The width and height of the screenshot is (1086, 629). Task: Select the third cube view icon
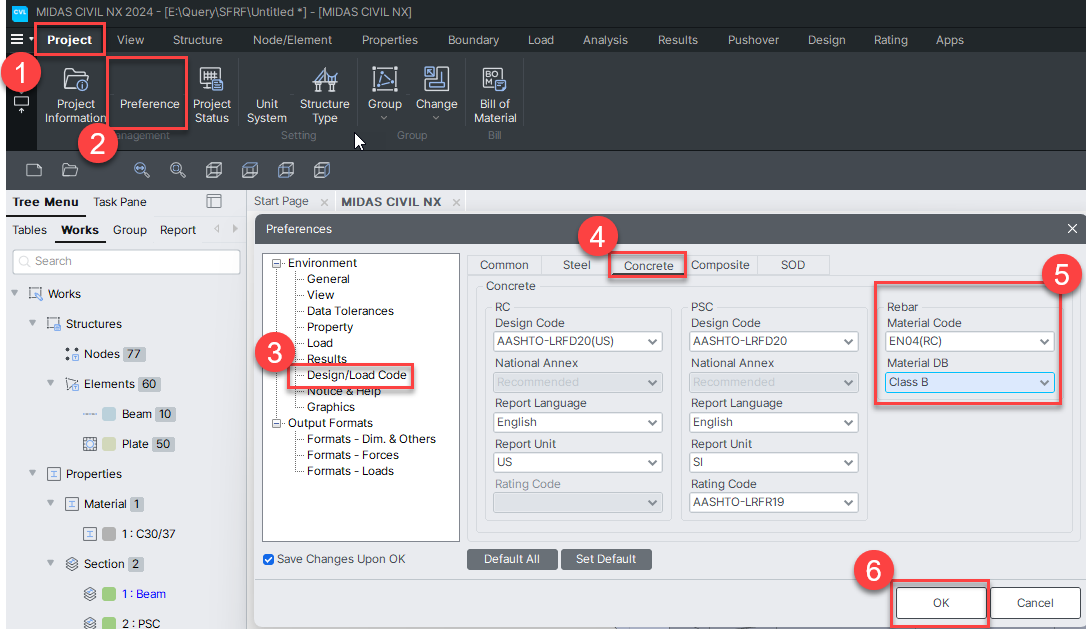[x=286, y=170]
